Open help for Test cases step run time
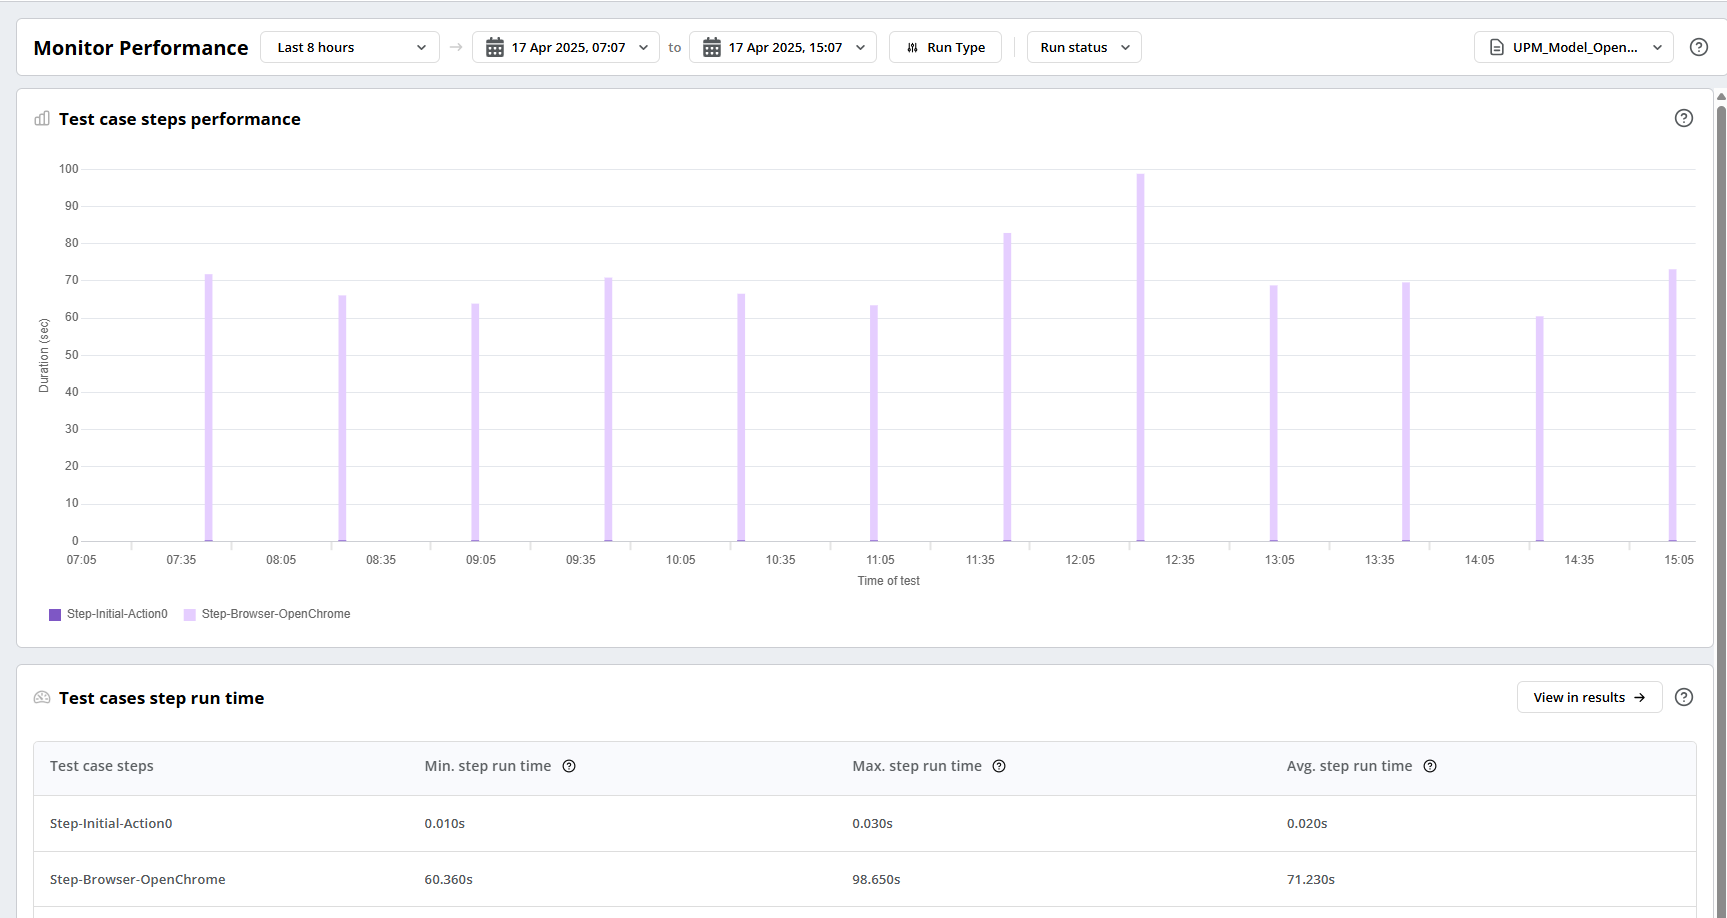The height and width of the screenshot is (918, 1727). (x=1684, y=697)
